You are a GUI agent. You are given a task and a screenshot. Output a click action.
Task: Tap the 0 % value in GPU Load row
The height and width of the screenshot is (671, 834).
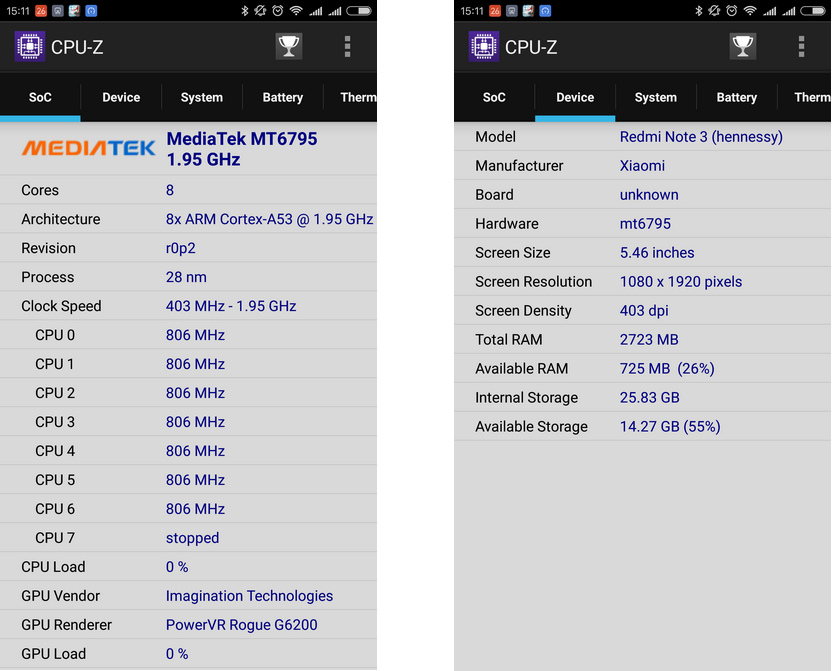(177, 654)
